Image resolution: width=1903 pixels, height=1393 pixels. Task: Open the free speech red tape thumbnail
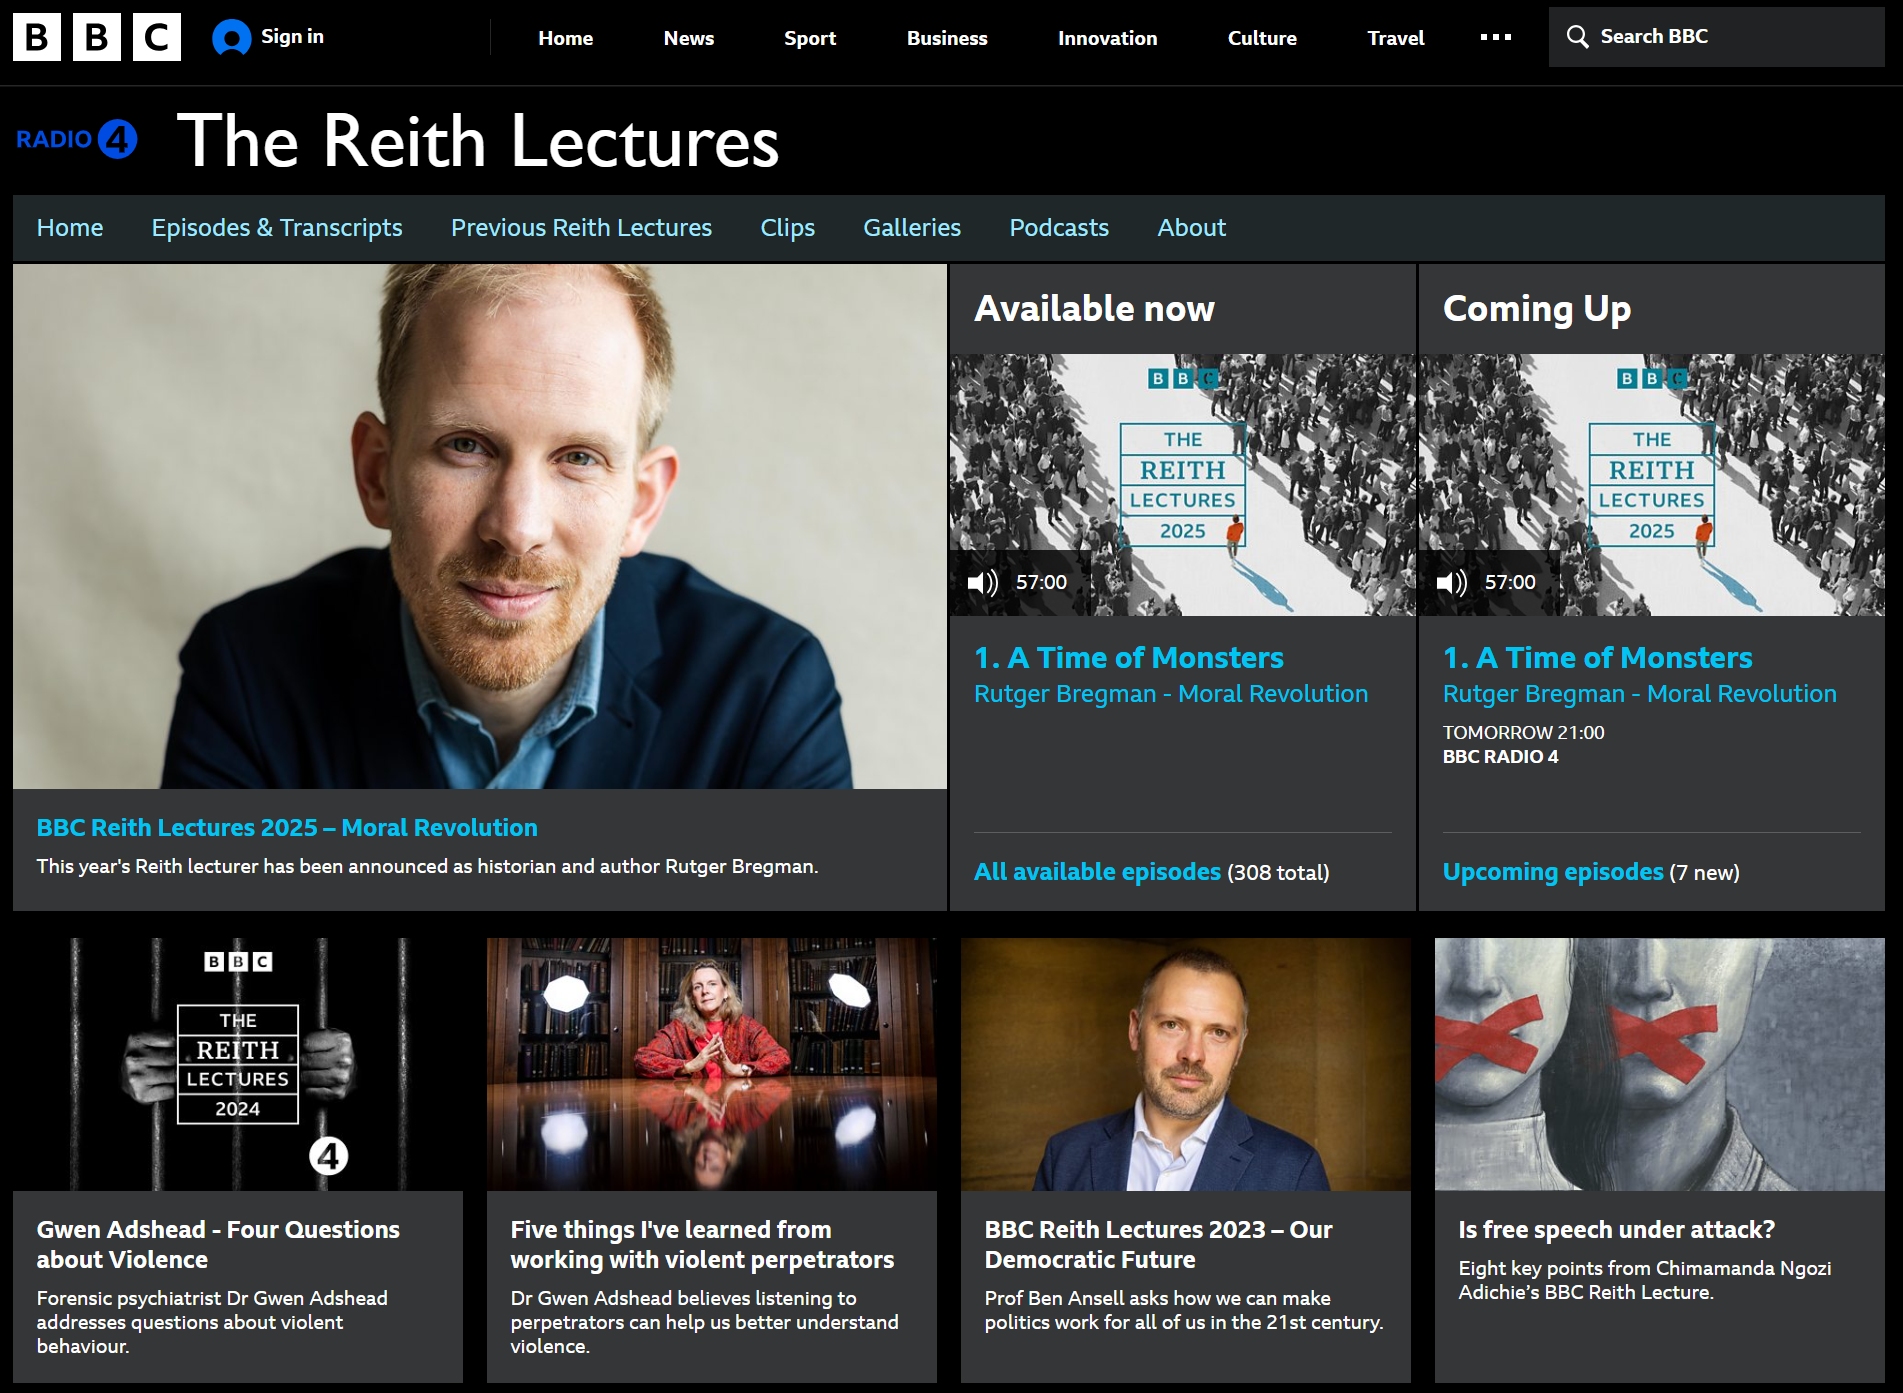tap(1659, 1064)
